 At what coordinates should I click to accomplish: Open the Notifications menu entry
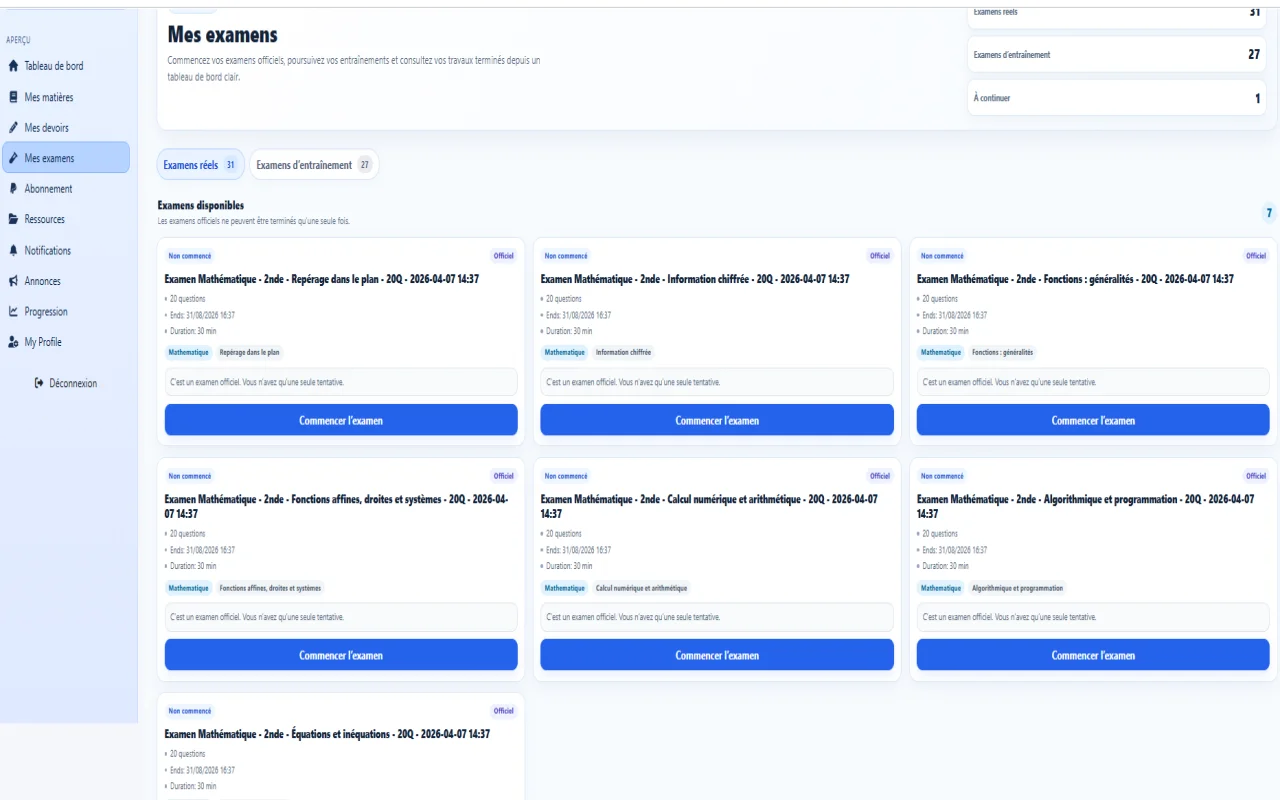(66, 250)
